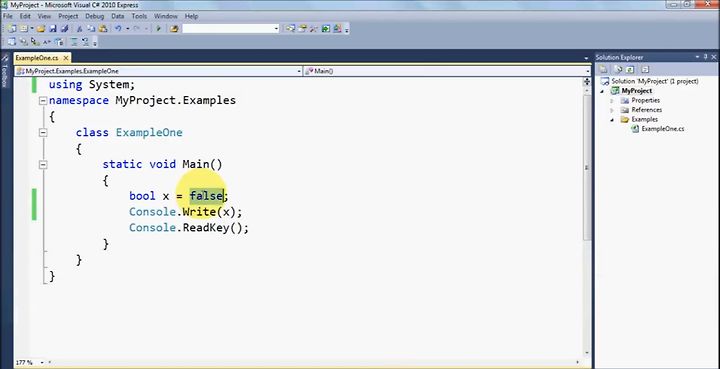Click the Save All toolbar icon
Screen dimensions: 720x369
click(64, 28)
